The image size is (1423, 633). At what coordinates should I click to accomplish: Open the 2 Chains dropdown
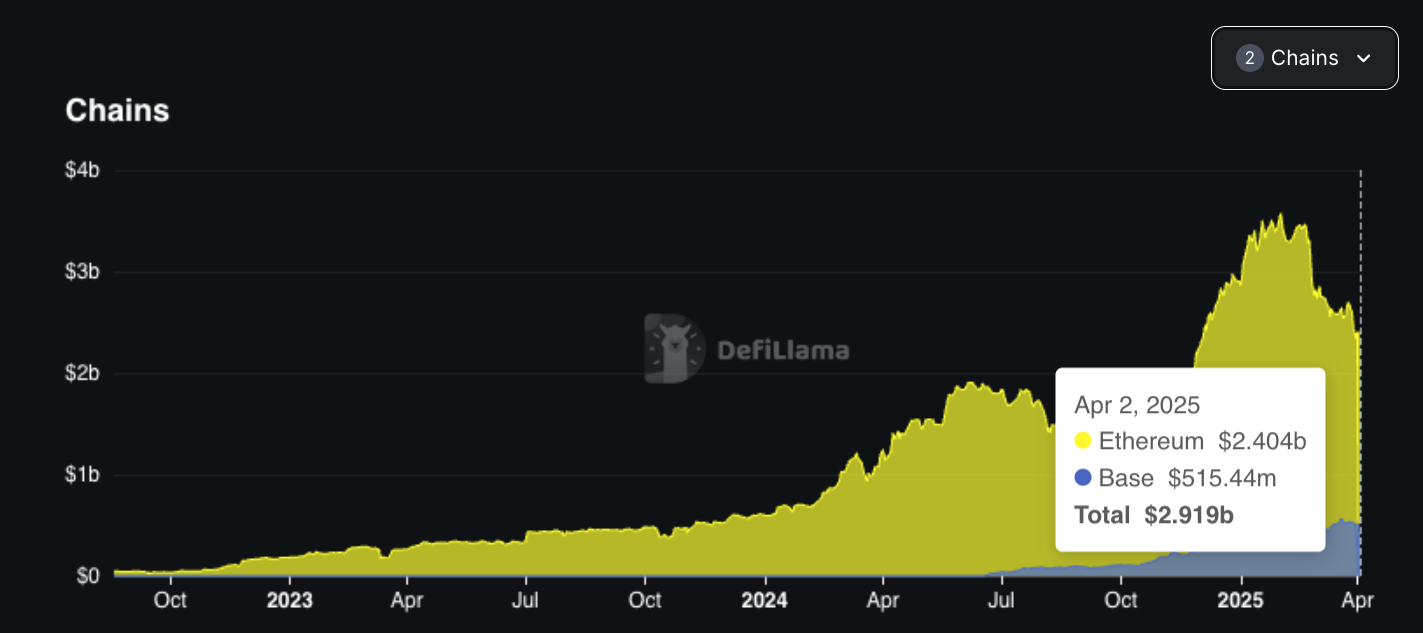(1304, 58)
